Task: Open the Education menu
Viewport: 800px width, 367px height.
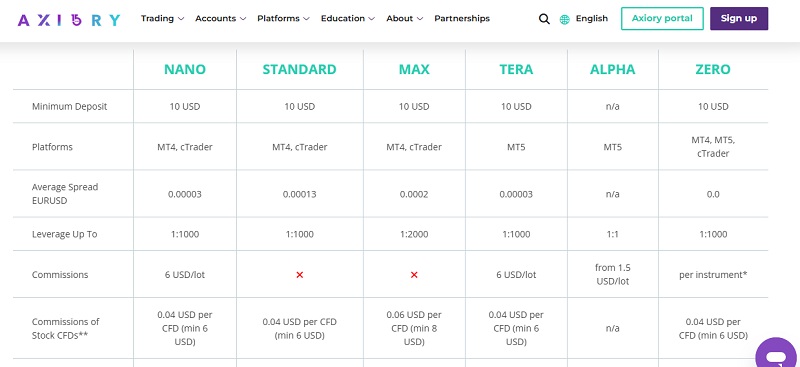Action: (x=347, y=18)
